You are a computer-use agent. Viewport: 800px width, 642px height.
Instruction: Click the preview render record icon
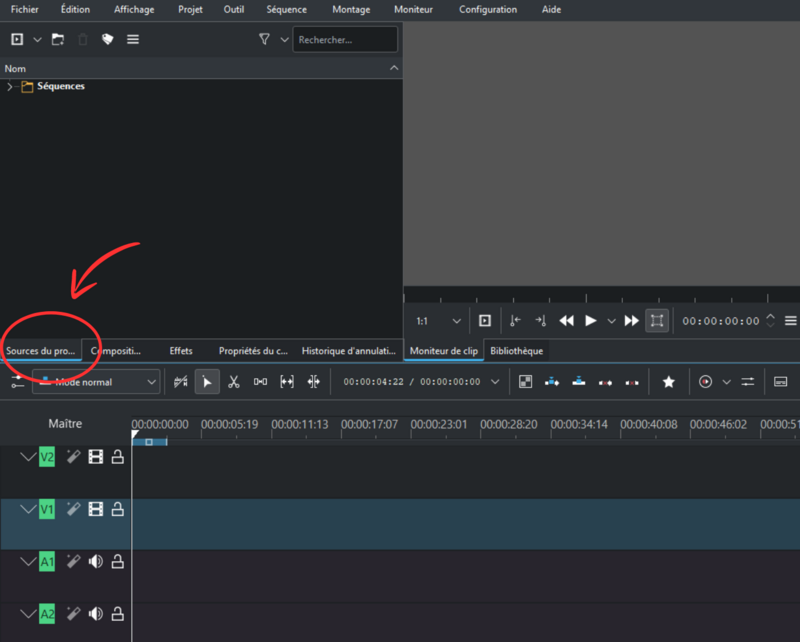(x=705, y=382)
